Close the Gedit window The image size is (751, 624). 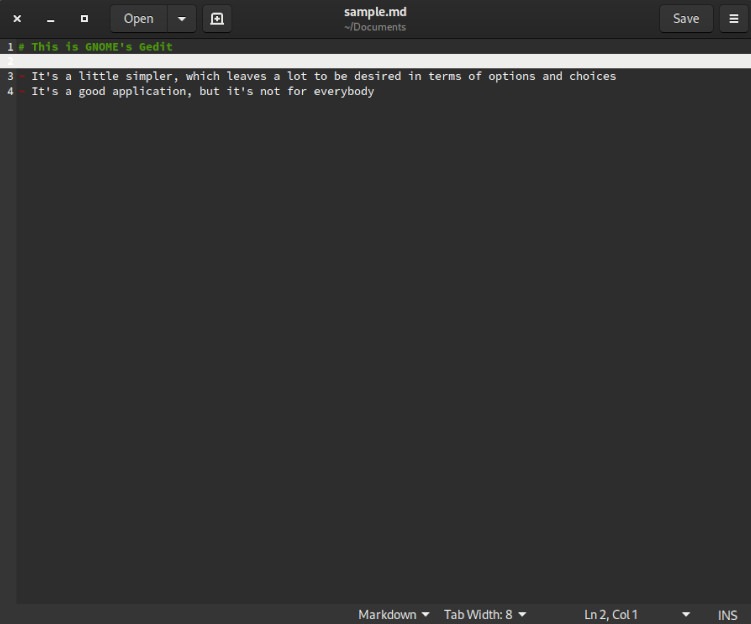(x=17, y=18)
